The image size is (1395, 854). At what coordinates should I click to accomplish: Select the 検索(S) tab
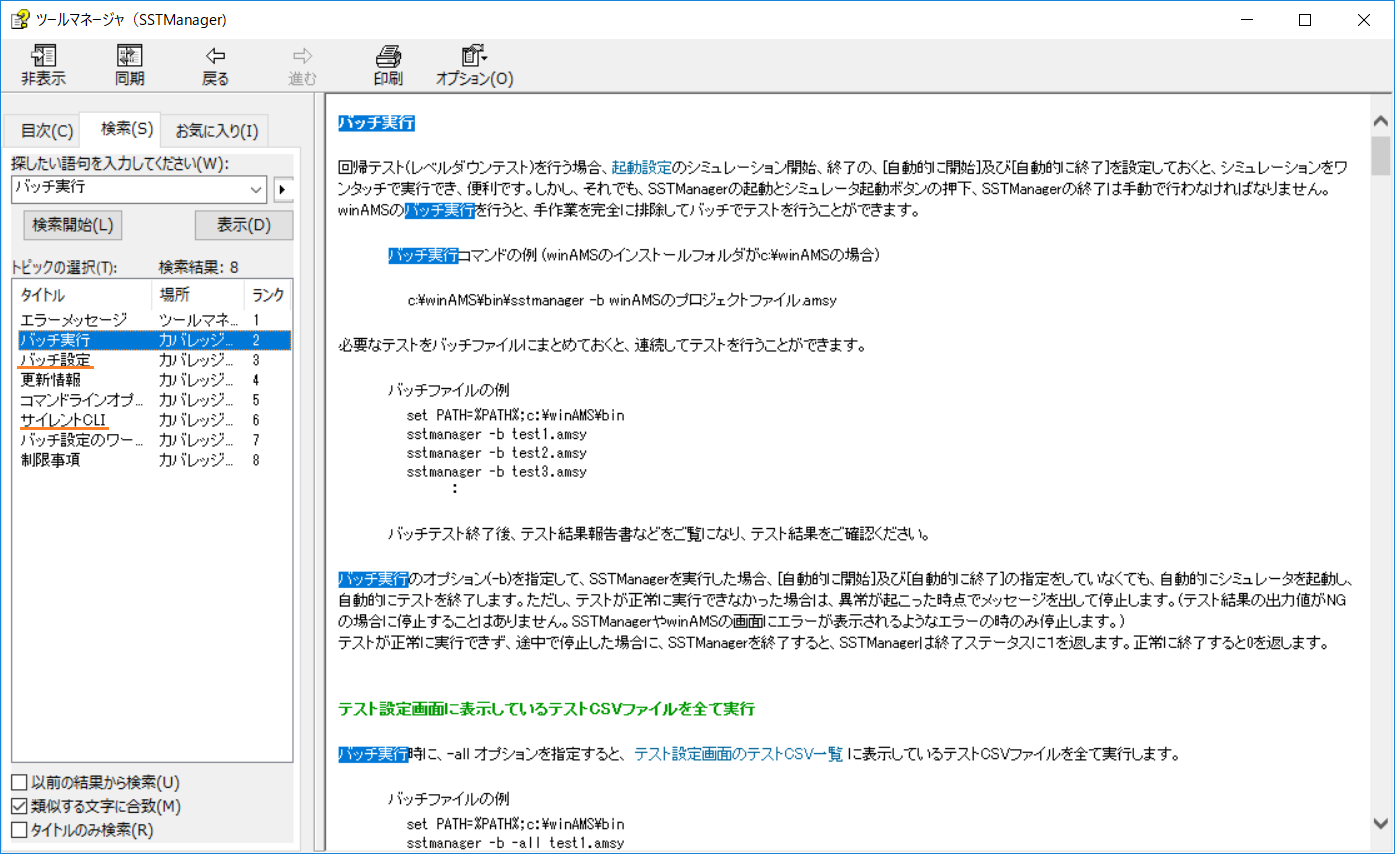[x=127, y=128]
